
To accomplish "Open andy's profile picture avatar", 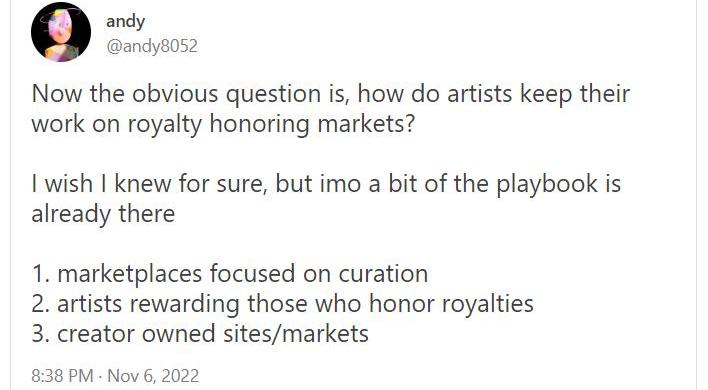I will [61, 32].
